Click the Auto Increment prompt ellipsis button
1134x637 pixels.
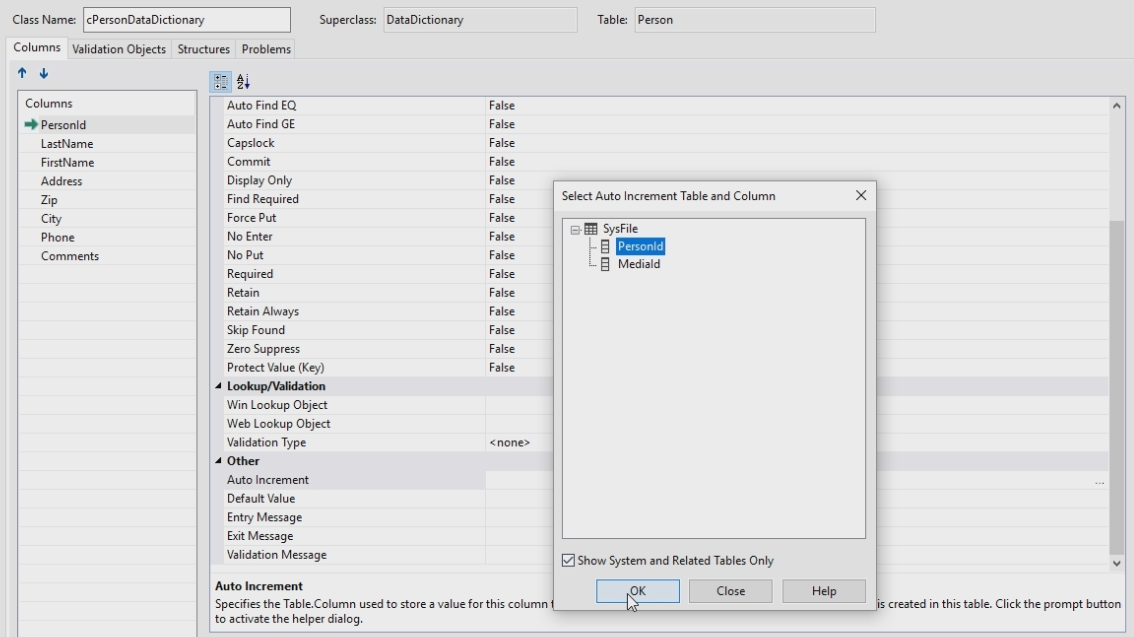pos(1099,481)
